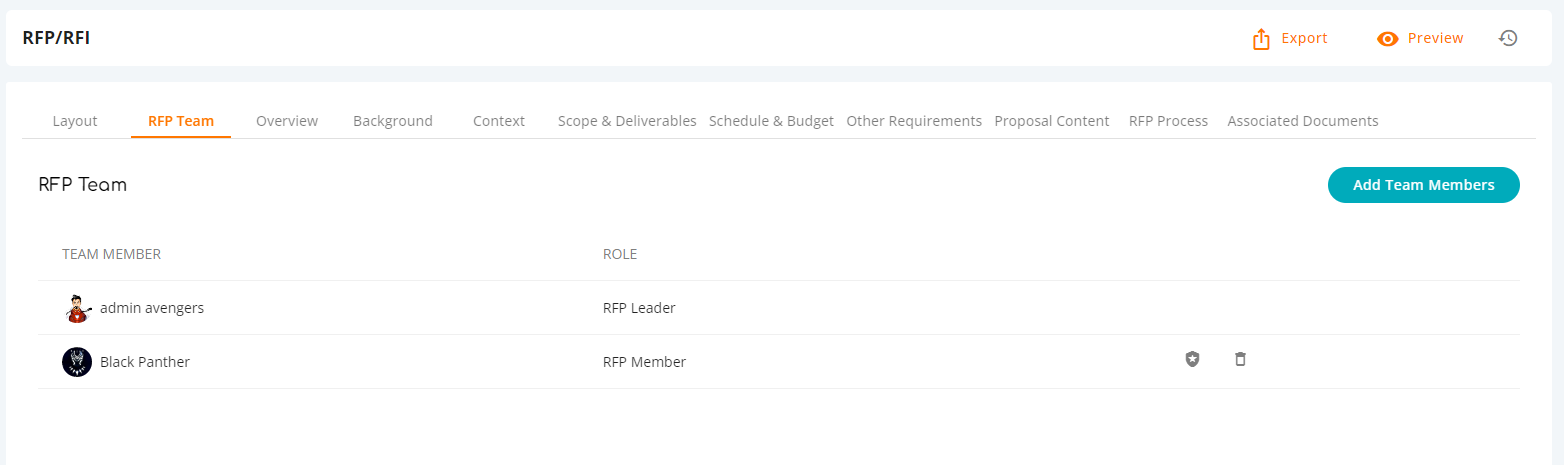Viewport: 1564px width, 465px height.
Task: Select the RFP Team tab
Action: click(181, 121)
